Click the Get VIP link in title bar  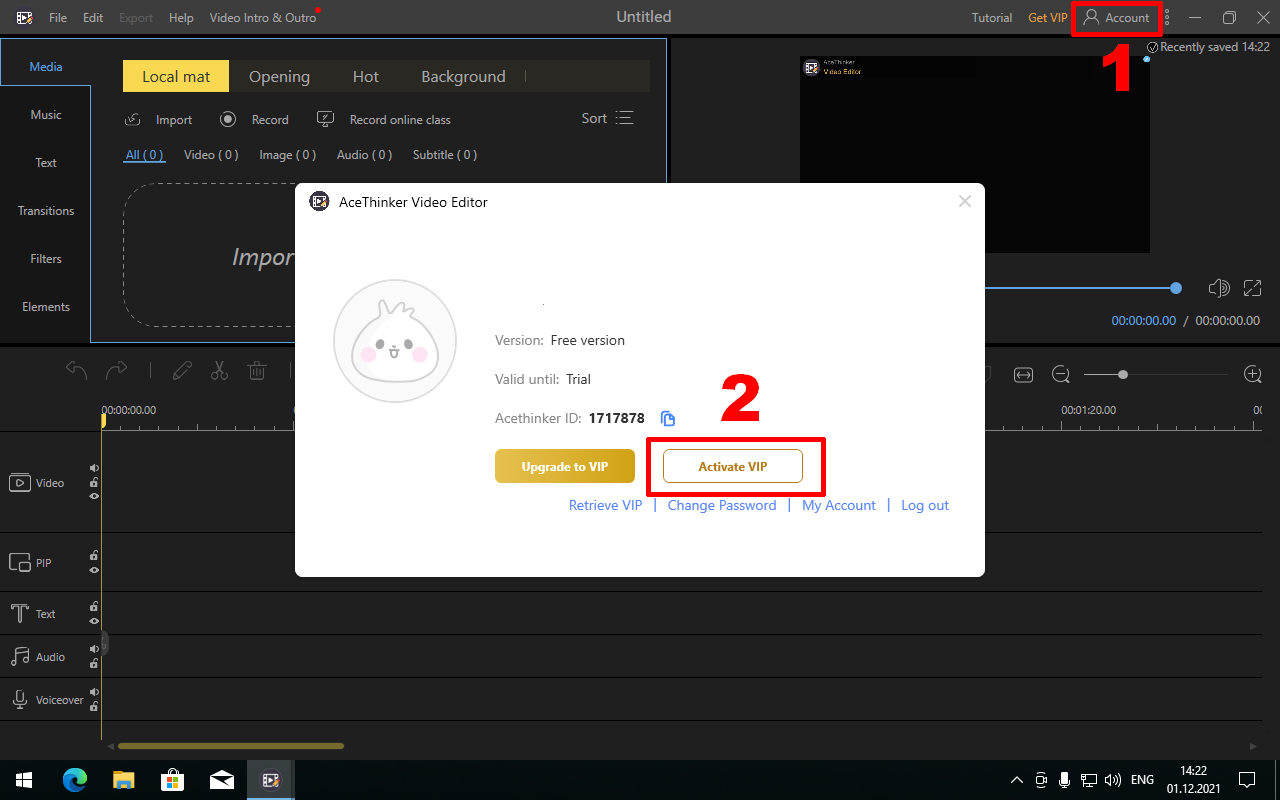click(1048, 18)
